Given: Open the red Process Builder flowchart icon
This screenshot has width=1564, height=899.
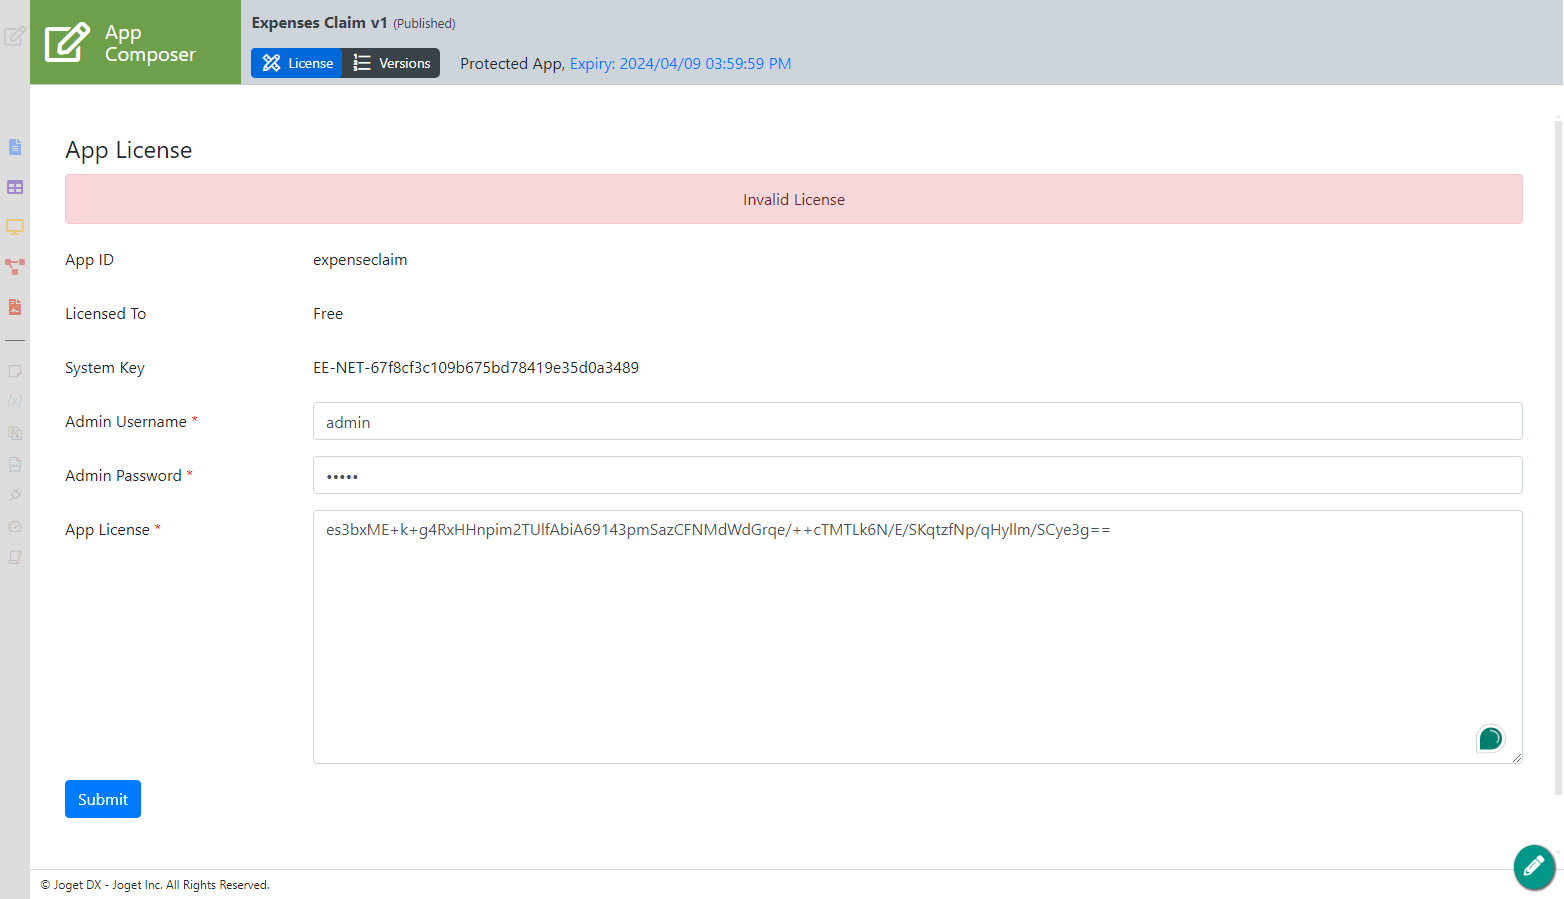Looking at the screenshot, I should click(x=15, y=267).
